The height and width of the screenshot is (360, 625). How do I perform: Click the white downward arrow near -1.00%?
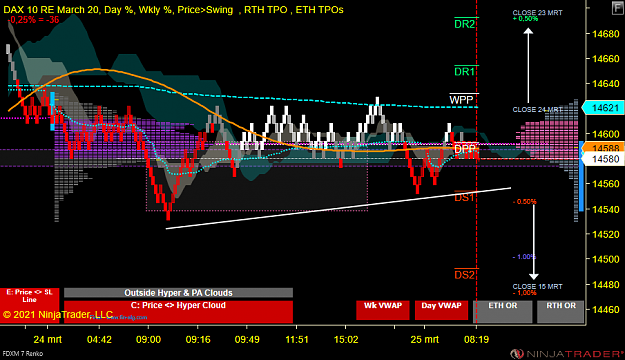(x=534, y=242)
